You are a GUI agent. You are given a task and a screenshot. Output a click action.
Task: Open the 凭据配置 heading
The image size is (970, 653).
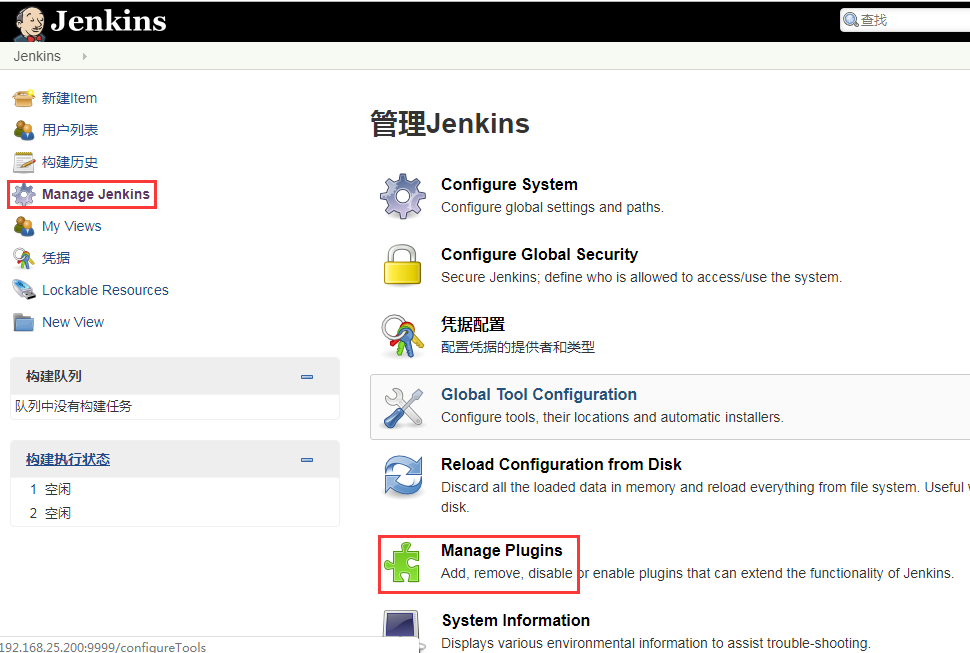[x=473, y=324]
